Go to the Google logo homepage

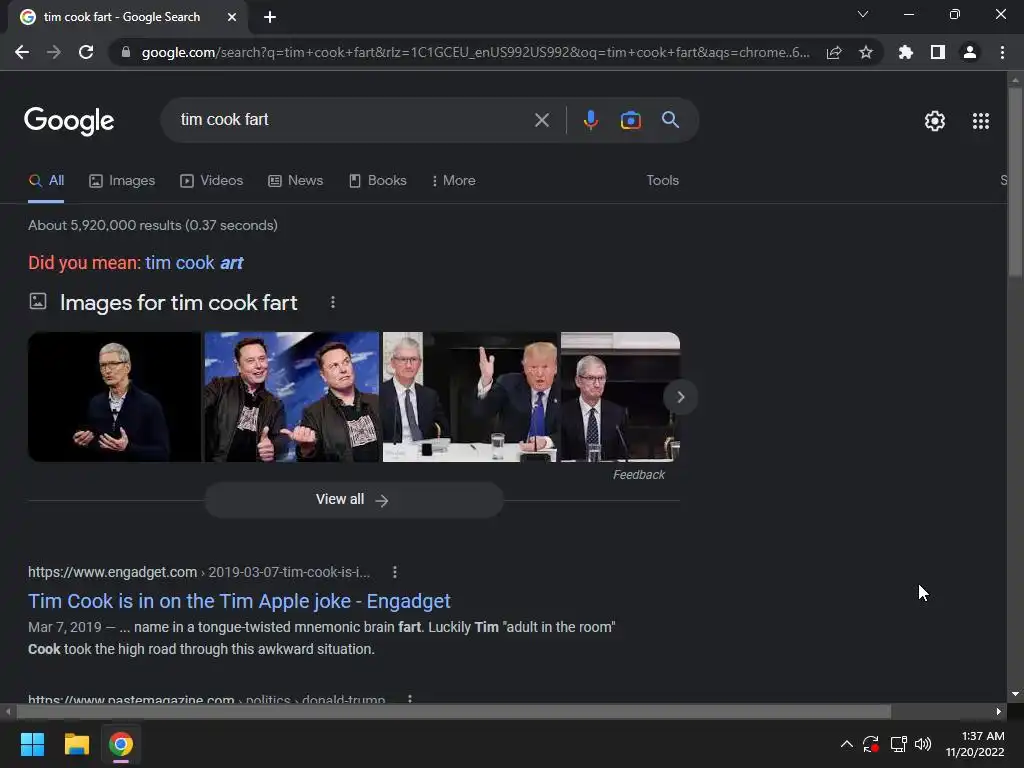tap(69, 121)
